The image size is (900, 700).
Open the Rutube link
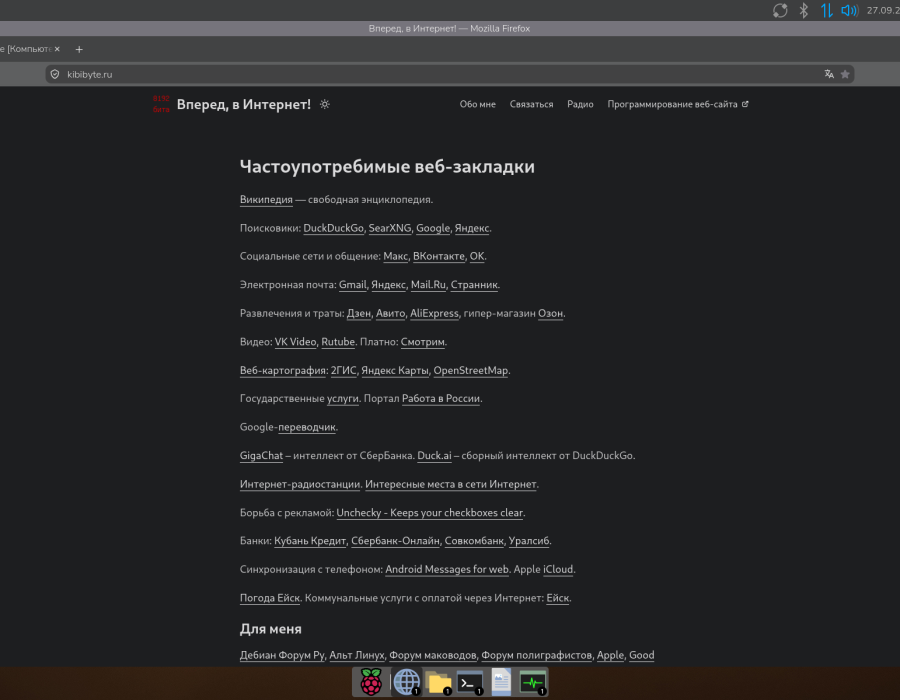(x=338, y=343)
